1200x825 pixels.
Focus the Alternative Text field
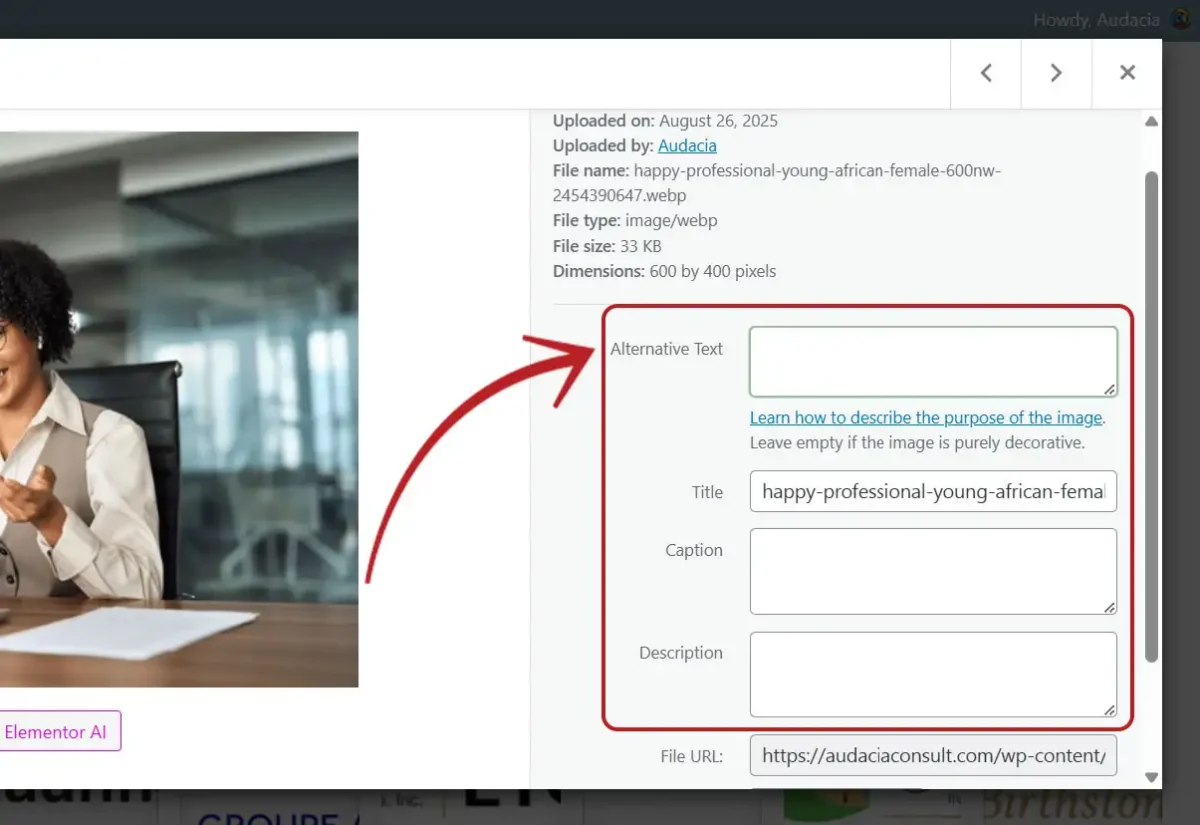[932, 361]
